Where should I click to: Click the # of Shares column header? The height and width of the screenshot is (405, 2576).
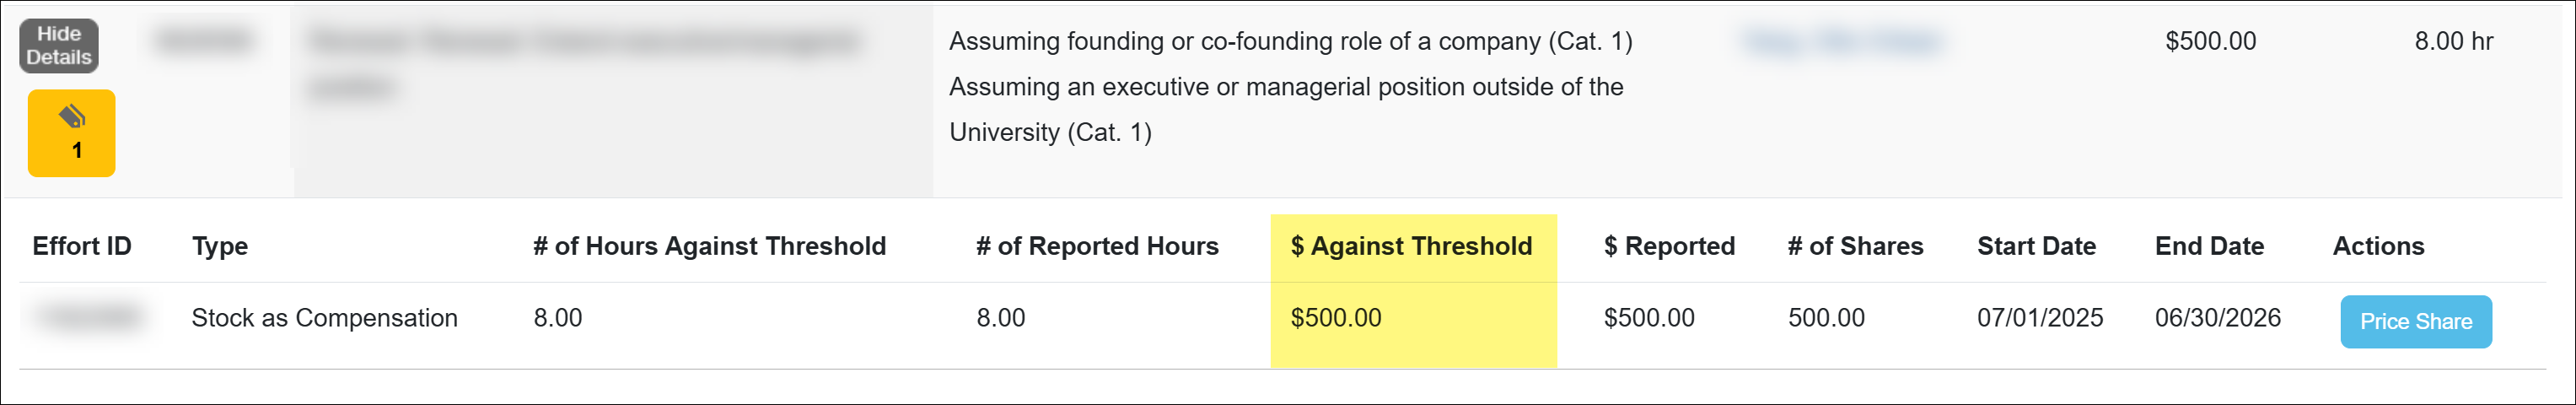[x=1855, y=246]
